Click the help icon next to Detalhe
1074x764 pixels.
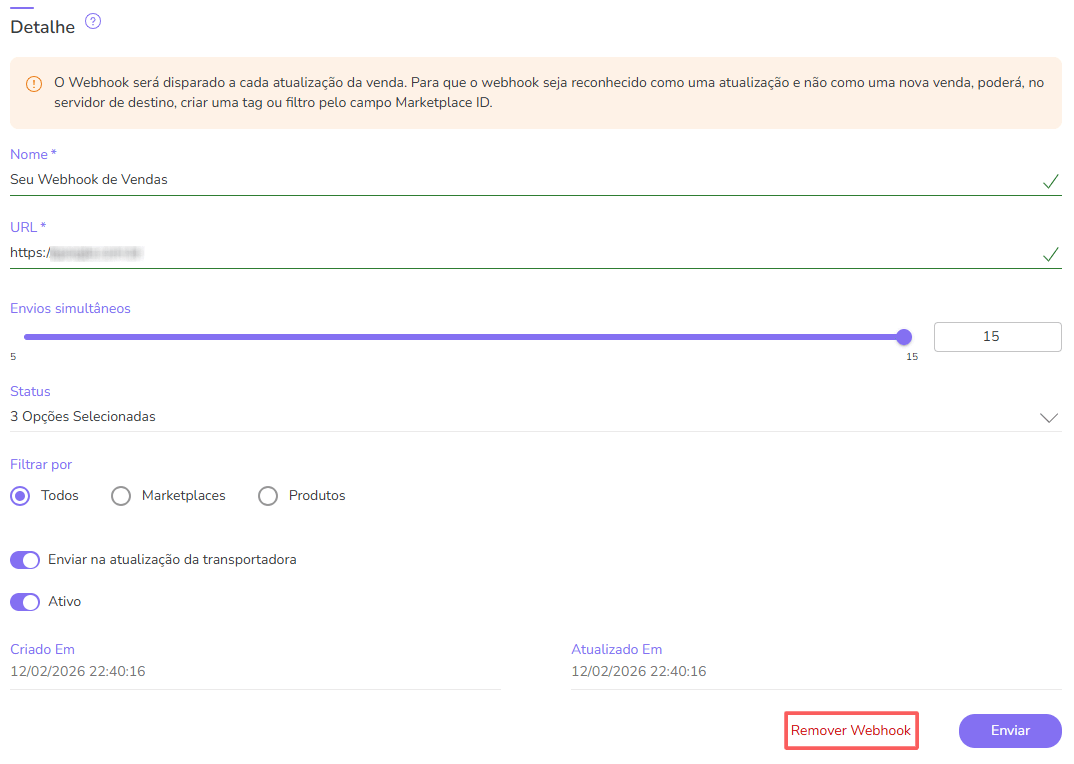tap(92, 21)
